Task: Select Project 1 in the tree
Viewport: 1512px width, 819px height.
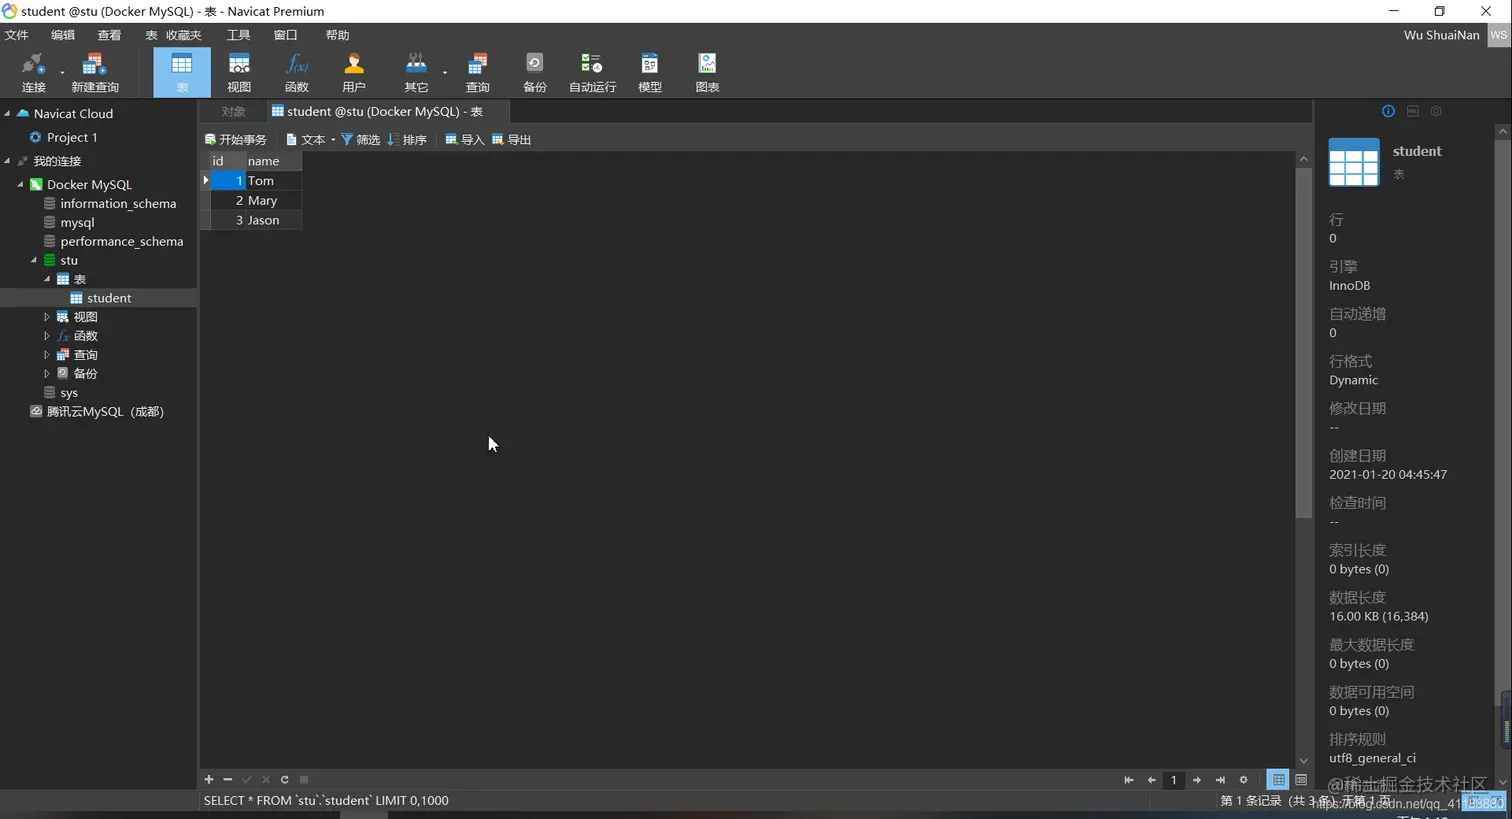Action: pyautogui.click(x=72, y=137)
